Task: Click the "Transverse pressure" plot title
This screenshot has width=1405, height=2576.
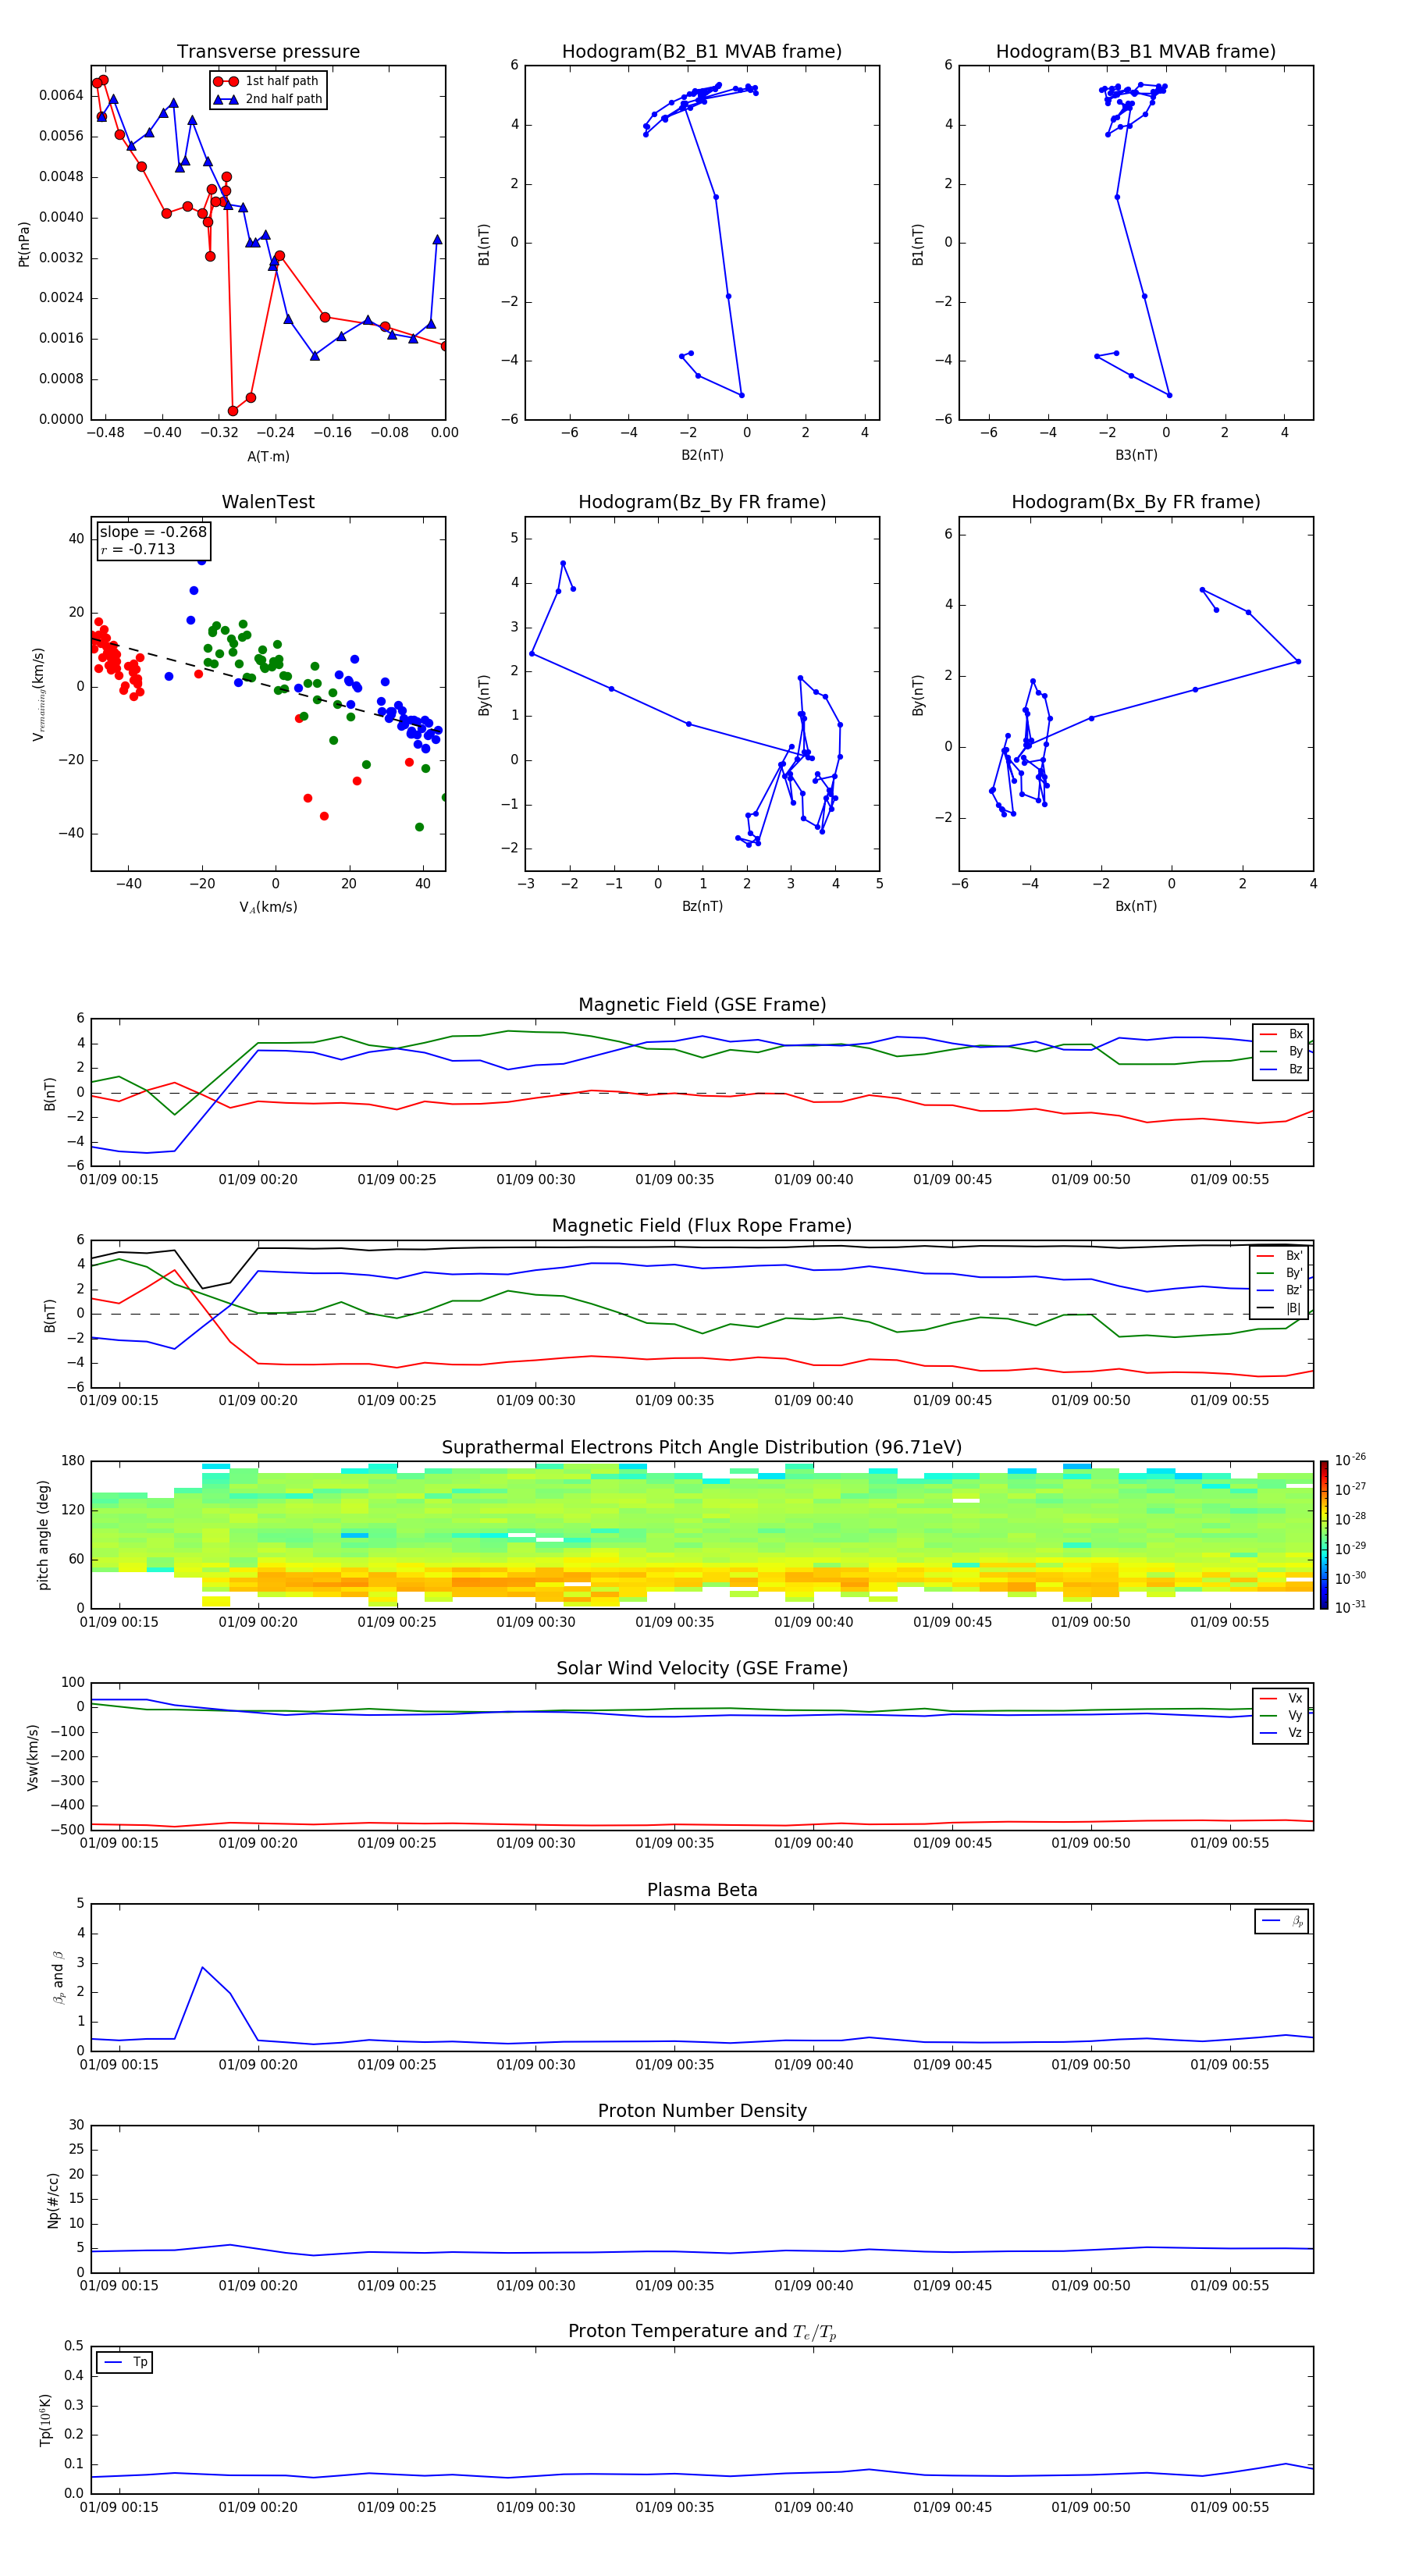Action: 268,52
